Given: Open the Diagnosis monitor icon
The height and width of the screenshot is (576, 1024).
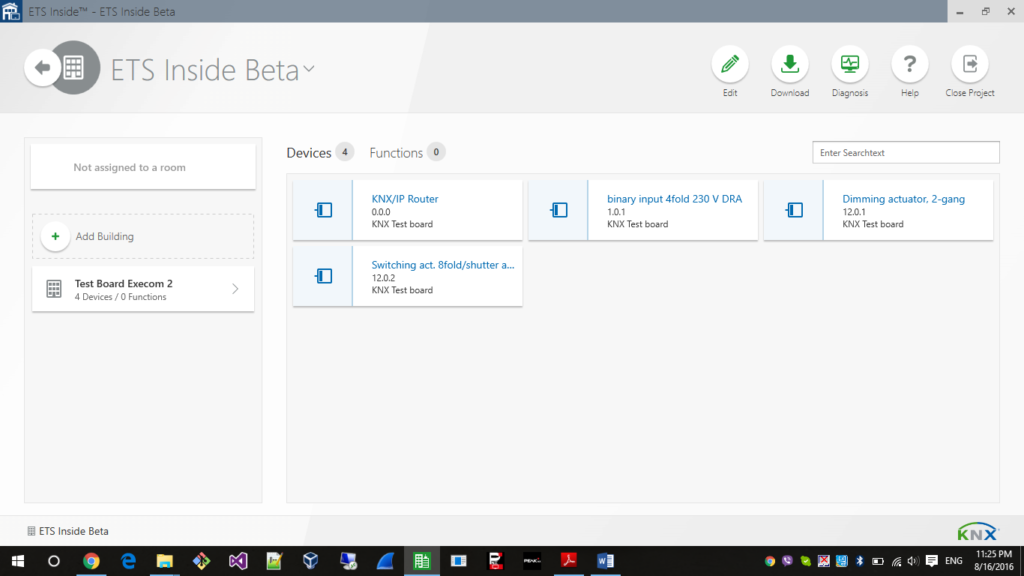Looking at the screenshot, I should (x=850, y=64).
